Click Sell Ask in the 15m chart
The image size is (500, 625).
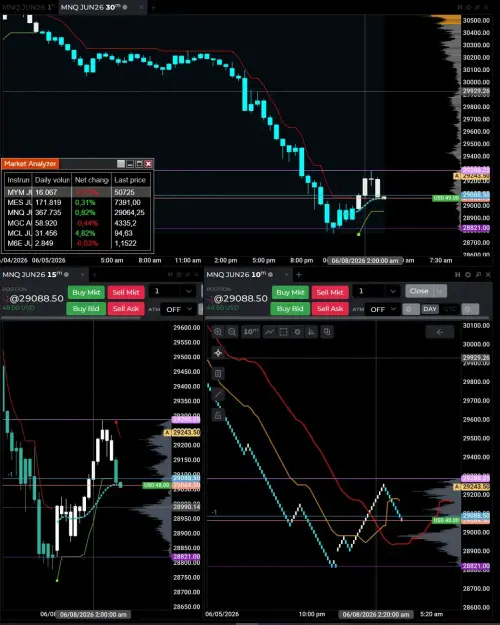tap(126, 309)
